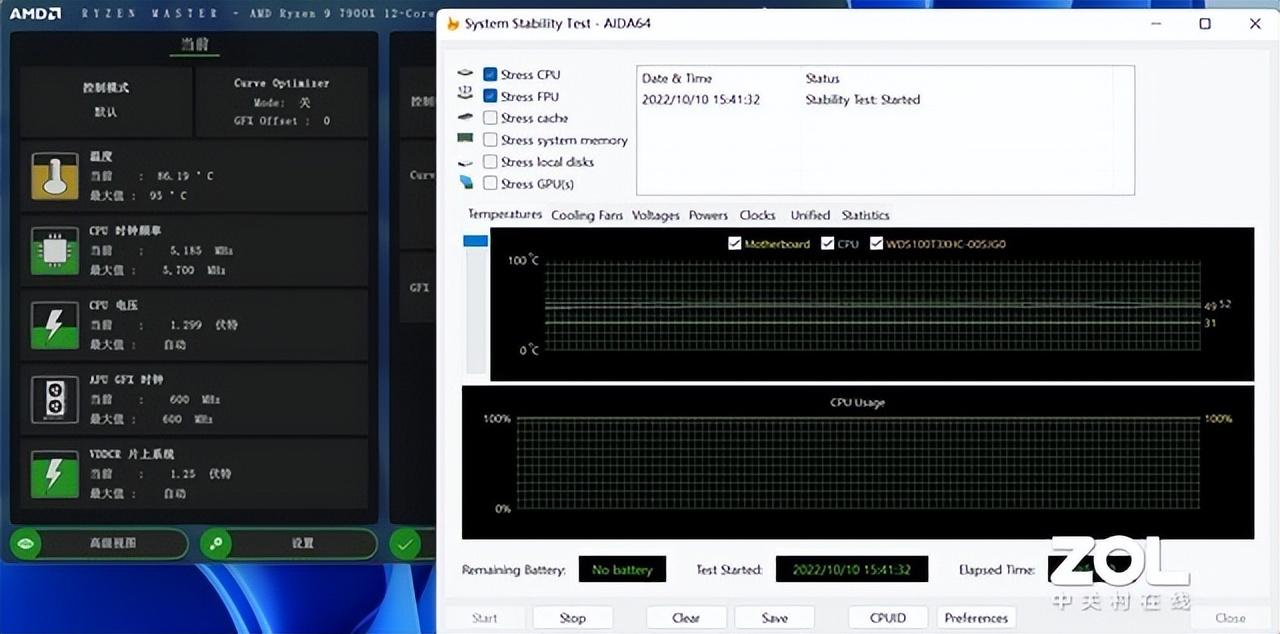Click the Stress CPU chip icon
Image resolution: width=1280 pixels, height=634 pixels.
pyautogui.click(x=465, y=74)
